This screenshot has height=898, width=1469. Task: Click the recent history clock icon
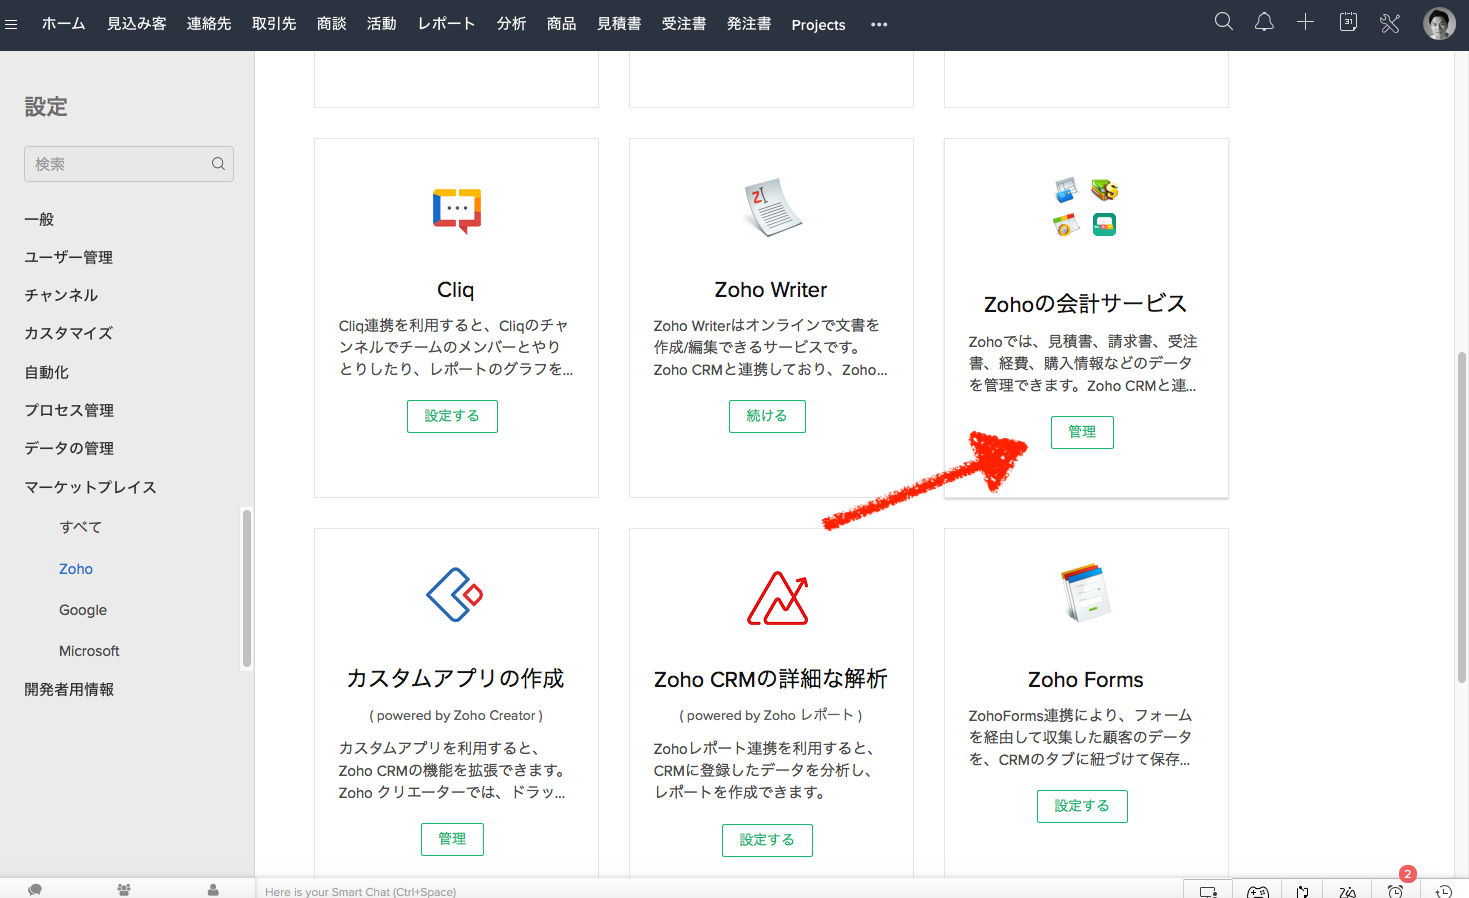point(1444,891)
